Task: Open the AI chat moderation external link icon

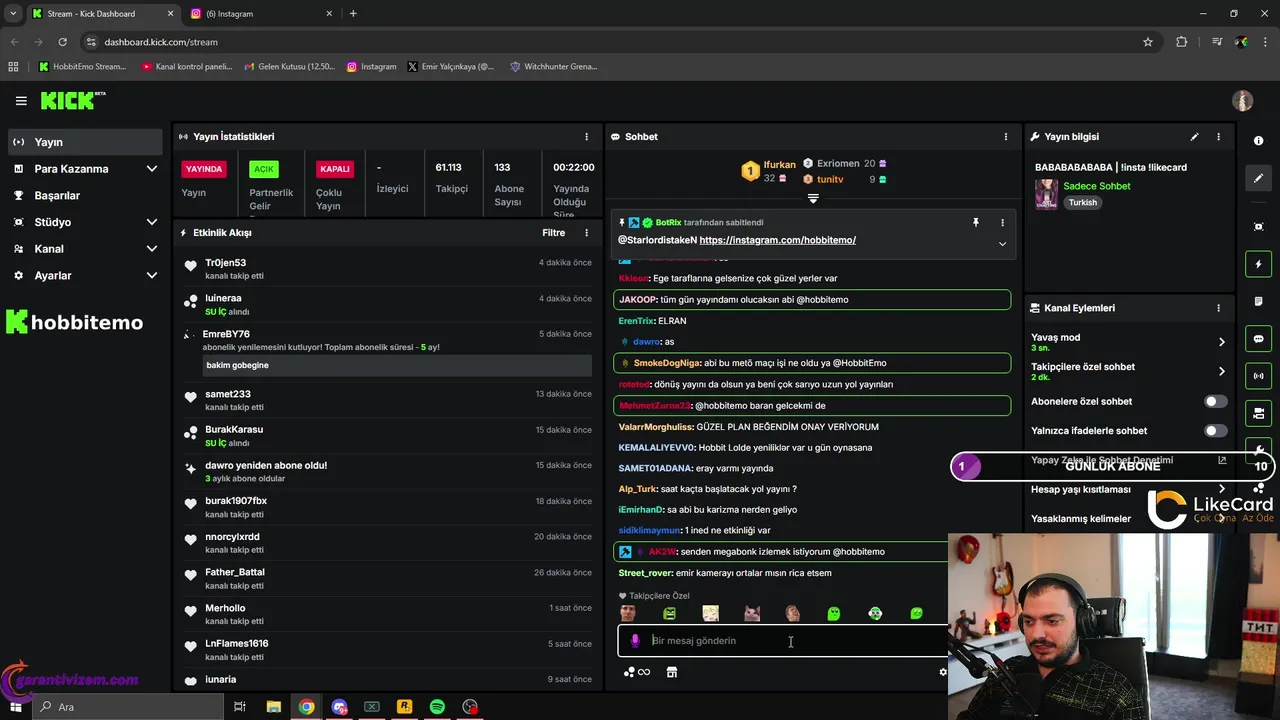Action: pos(1222,460)
